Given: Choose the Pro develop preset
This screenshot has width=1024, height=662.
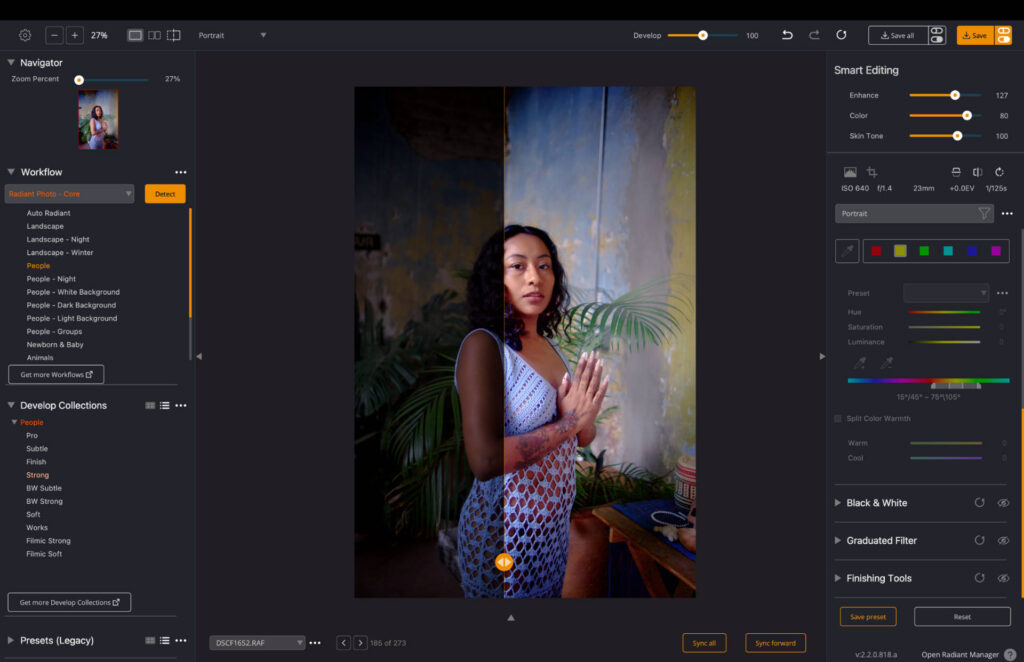Looking at the screenshot, I should pos(32,435).
